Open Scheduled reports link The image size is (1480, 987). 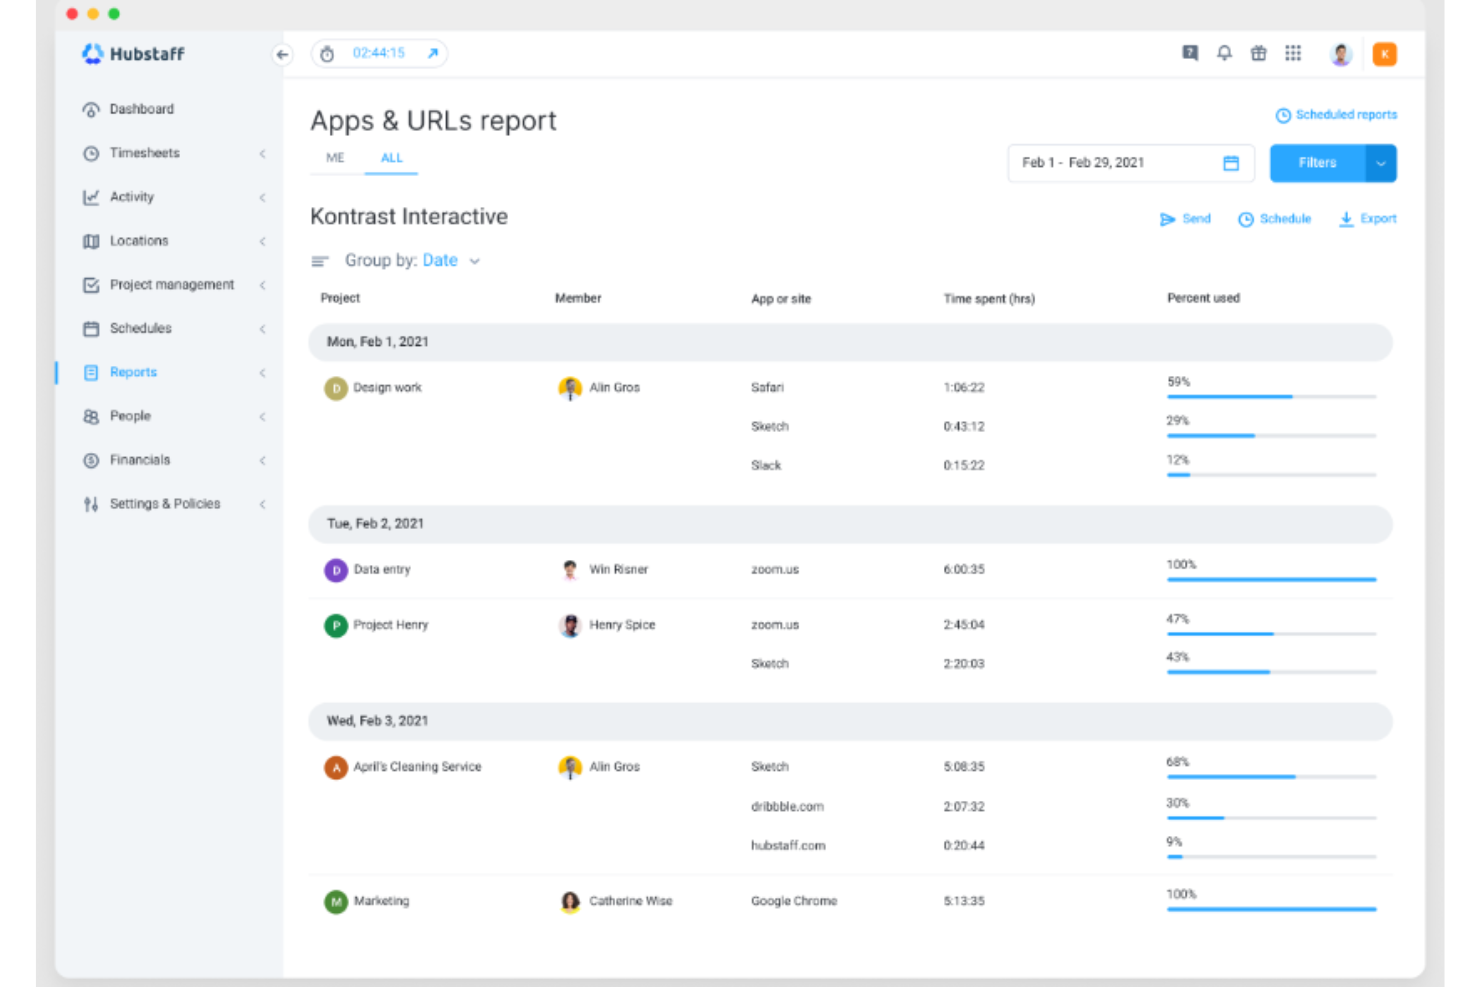tap(1336, 115)
